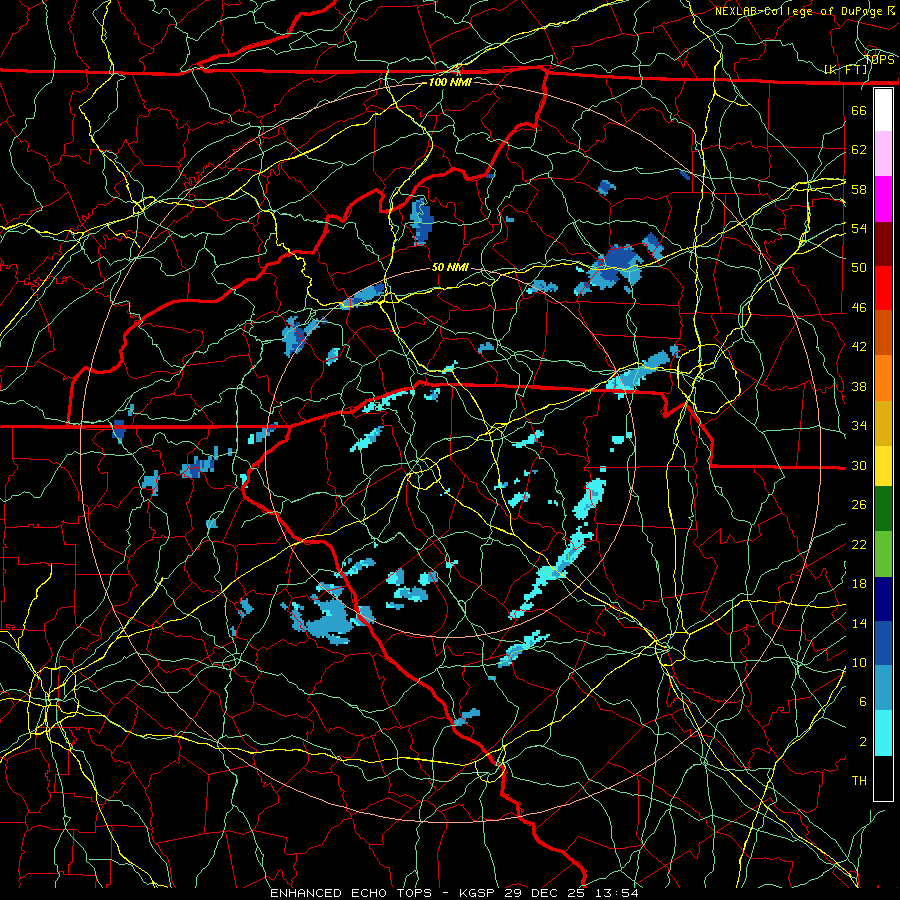The height and width of the screenshot is (900, 900).
Task: Pick the dark orange legend swatch
Action: click(883, 333)
